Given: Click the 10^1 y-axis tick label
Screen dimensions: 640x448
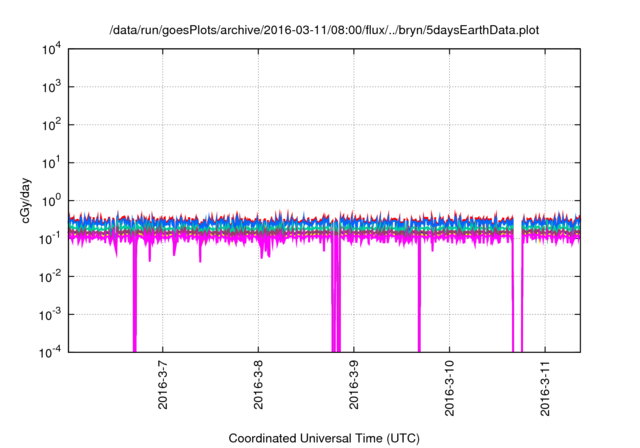Looking at the screenshot, I should [x=51, y=163].
